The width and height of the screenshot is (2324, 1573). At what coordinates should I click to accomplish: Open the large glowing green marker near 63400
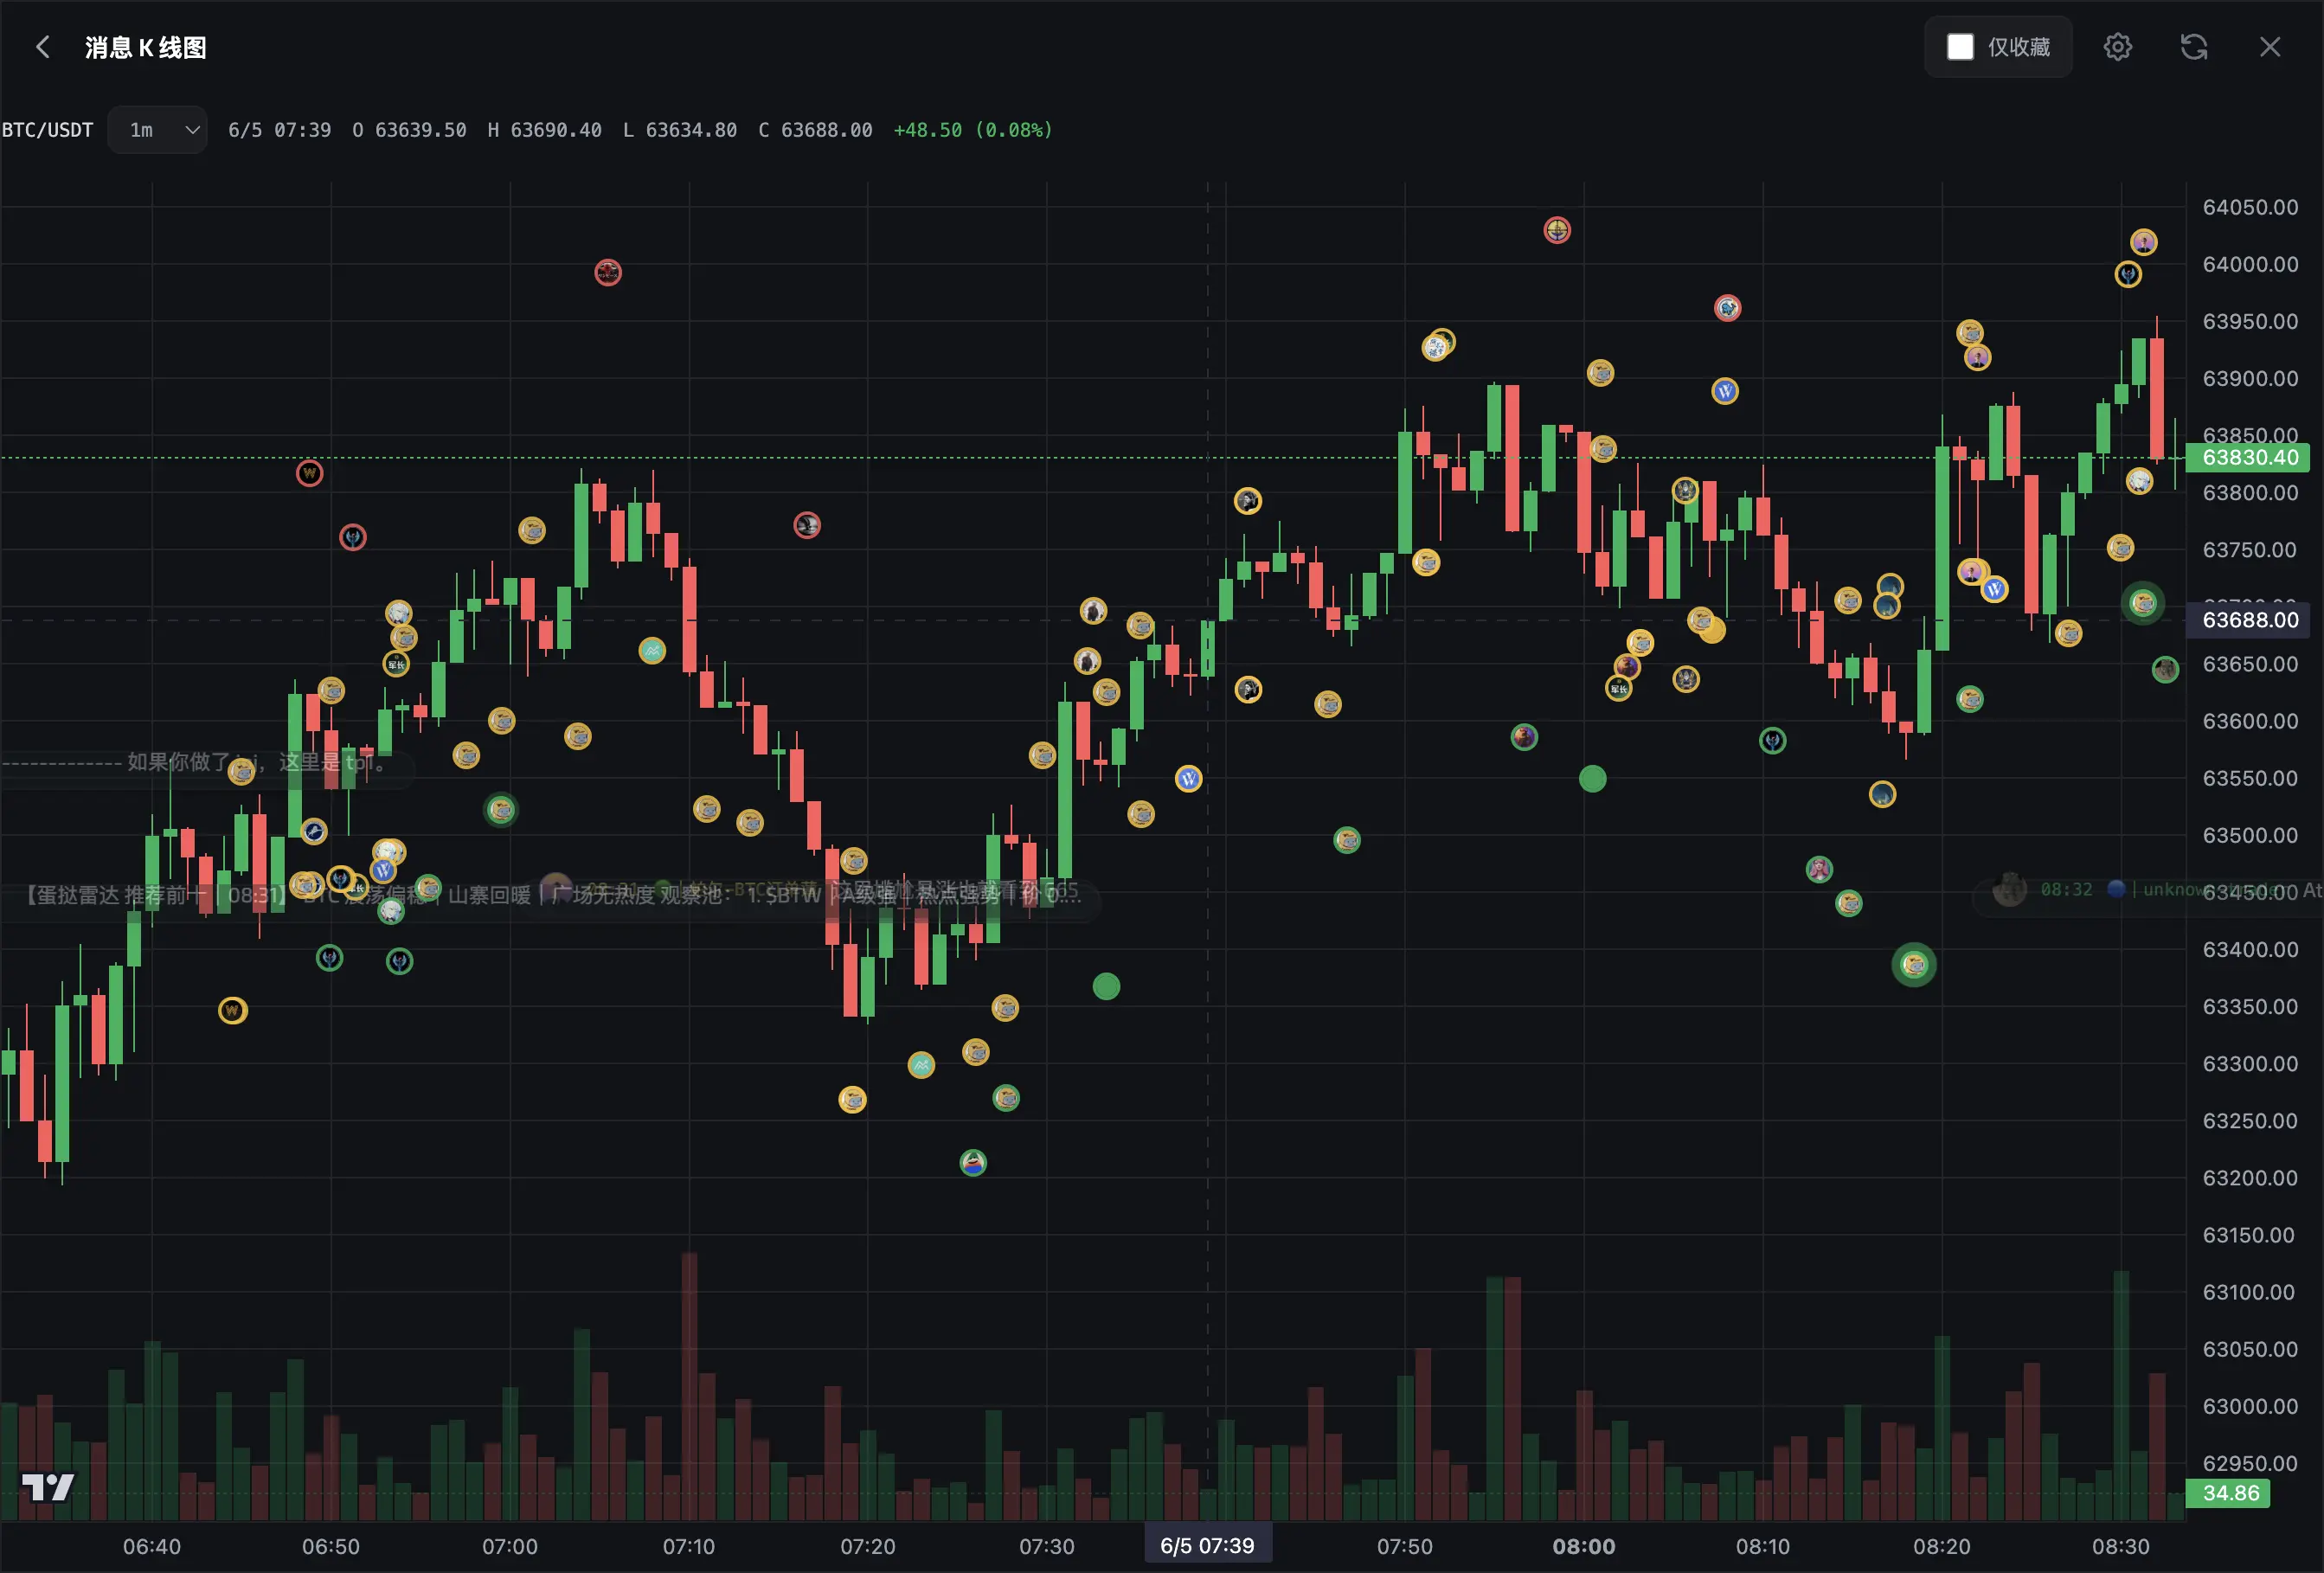tap(1914, 965)
